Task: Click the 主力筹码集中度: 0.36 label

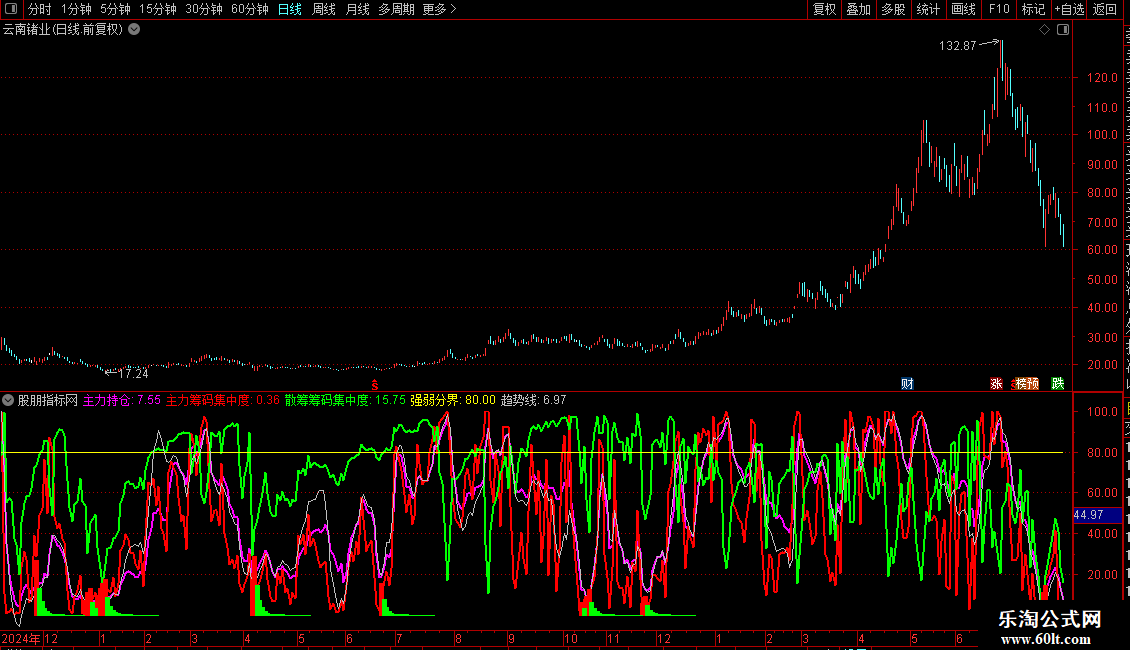Action: tap(223, 400)
